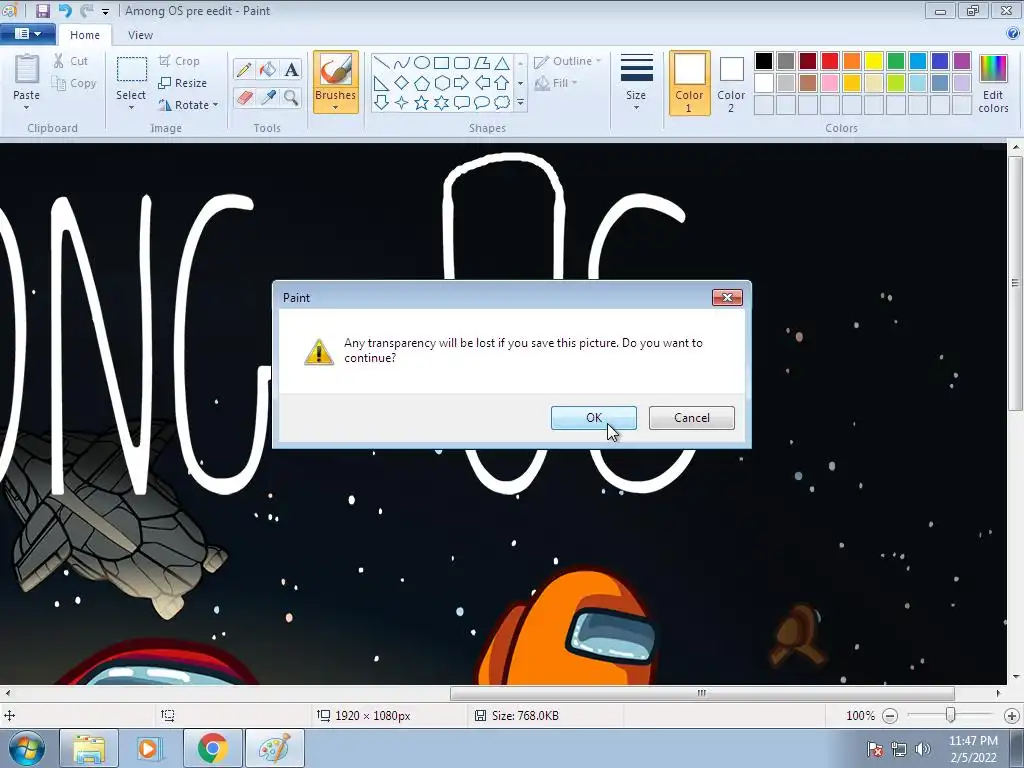Close the Paint warning dialog
The height and width of the screenshot is (768, 1024).
(727, 298)
